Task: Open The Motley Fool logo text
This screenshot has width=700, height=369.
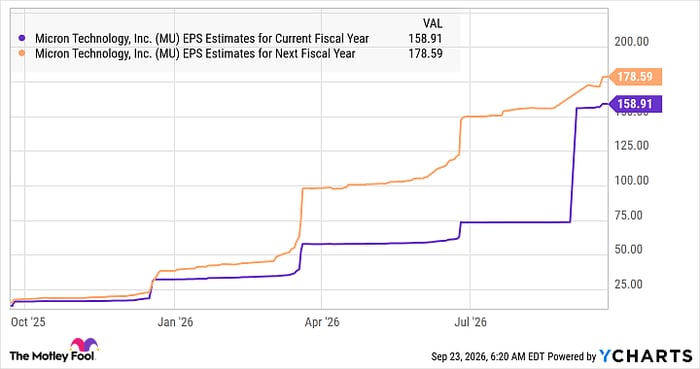Action: pyautogui.click(x=52, y=356)
